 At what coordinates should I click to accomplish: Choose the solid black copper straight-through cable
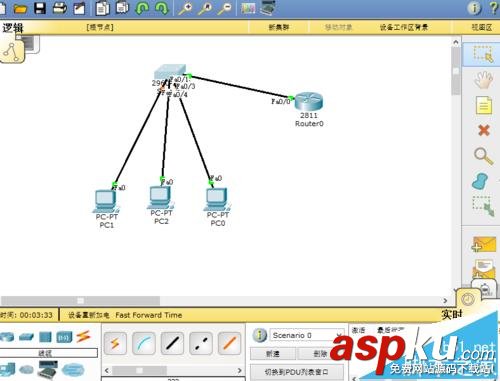(172, 343)
